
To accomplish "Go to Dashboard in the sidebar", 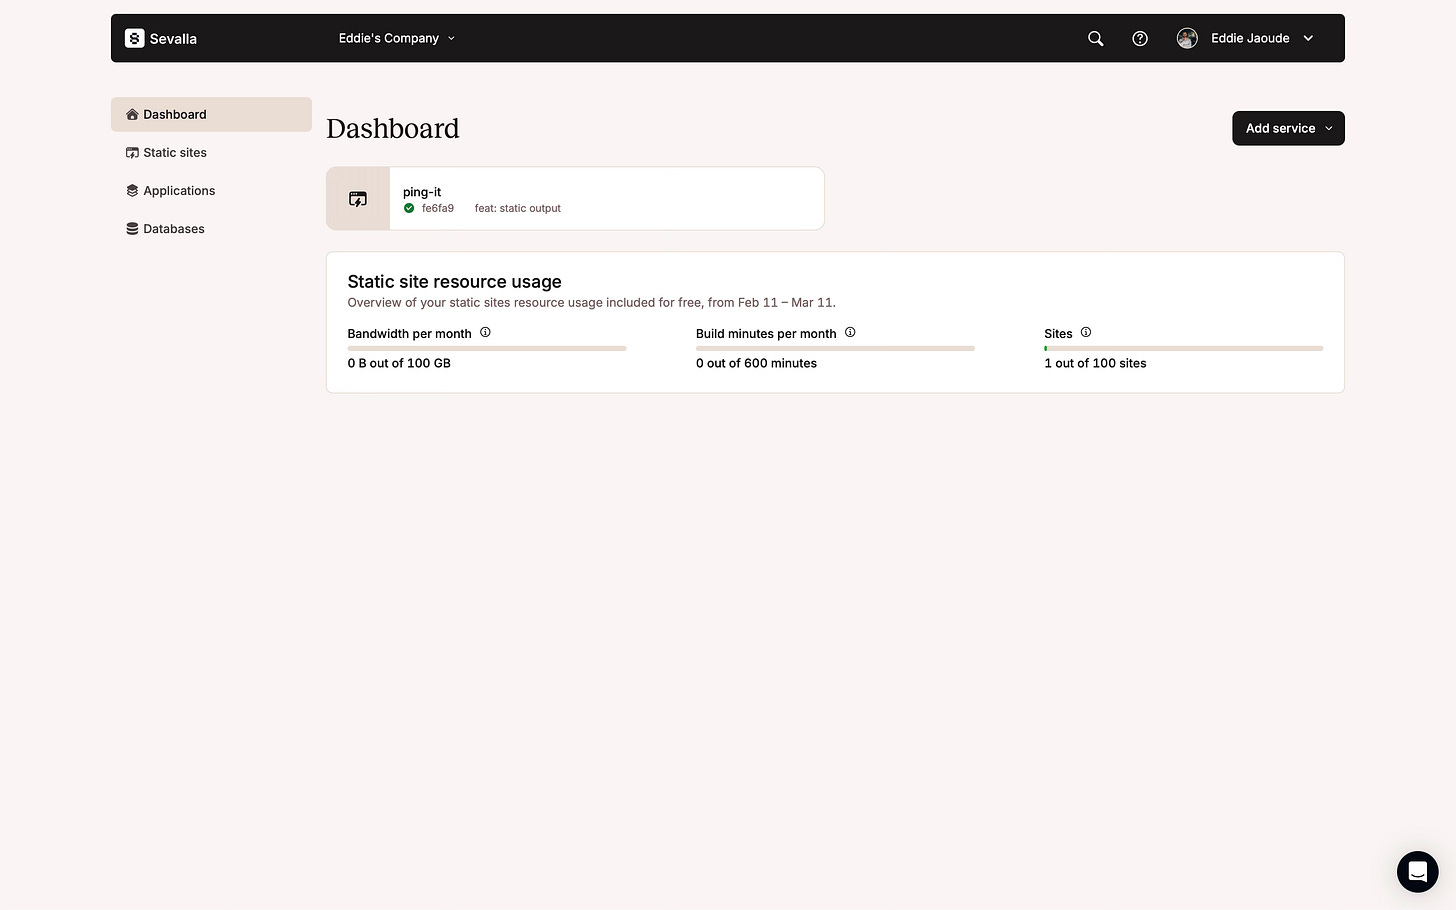I will [x=211, y=114].
